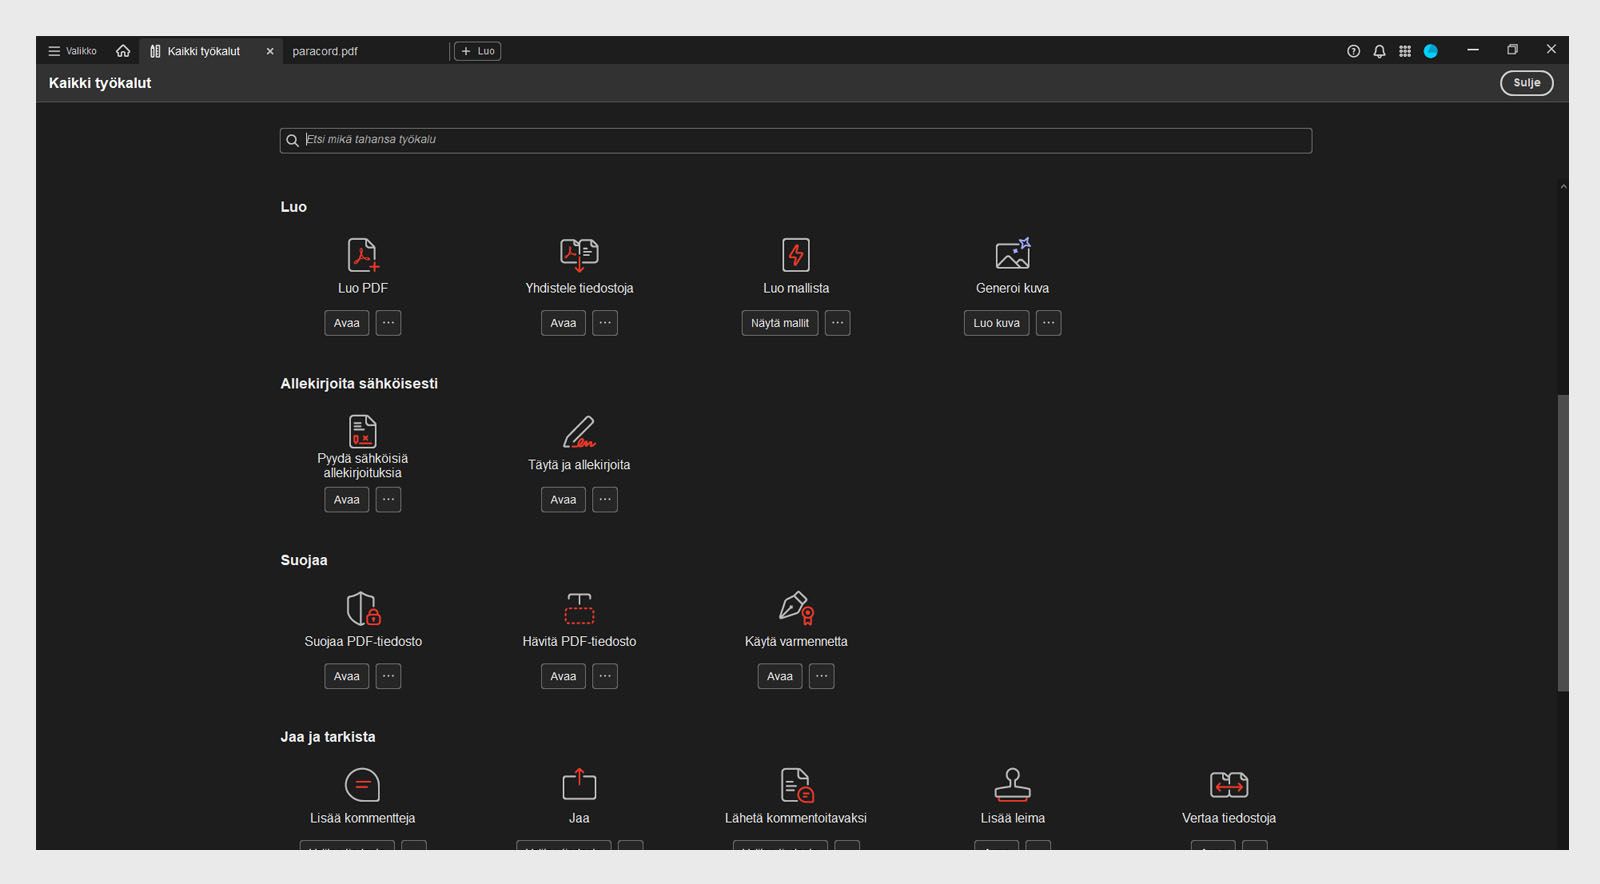This screenshot has width=1600, height=884.
Task: Open more options for Yhdistele tiedostoja
Action: (605, 323)
